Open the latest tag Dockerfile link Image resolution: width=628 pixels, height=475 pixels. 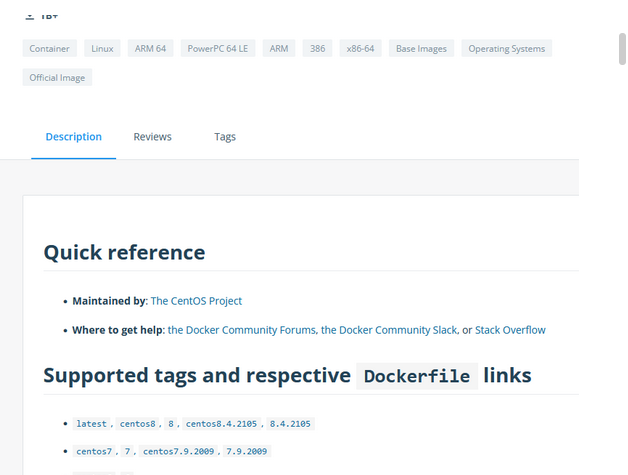click(x=91, y=424)
